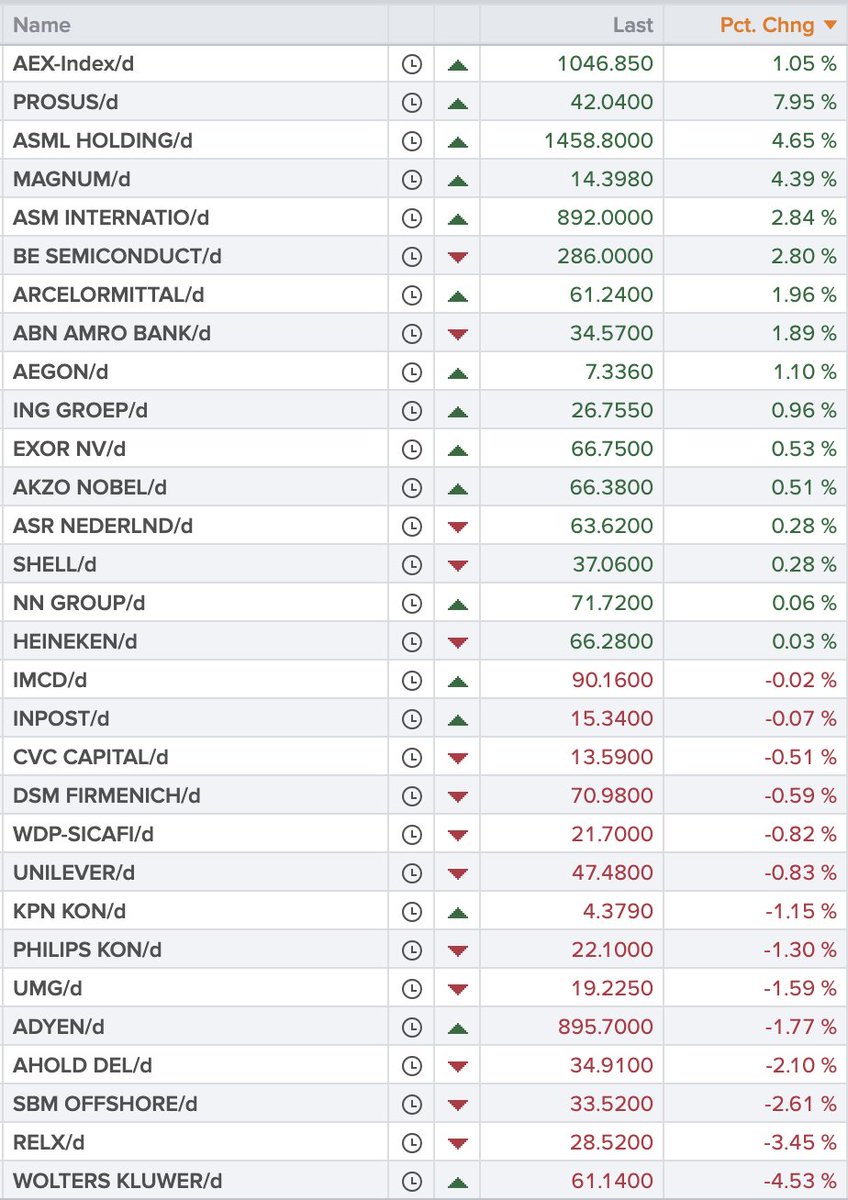Click the green up arrow in PROSUS row
Screen dimensions: 848x1200
tap(458, 103)
